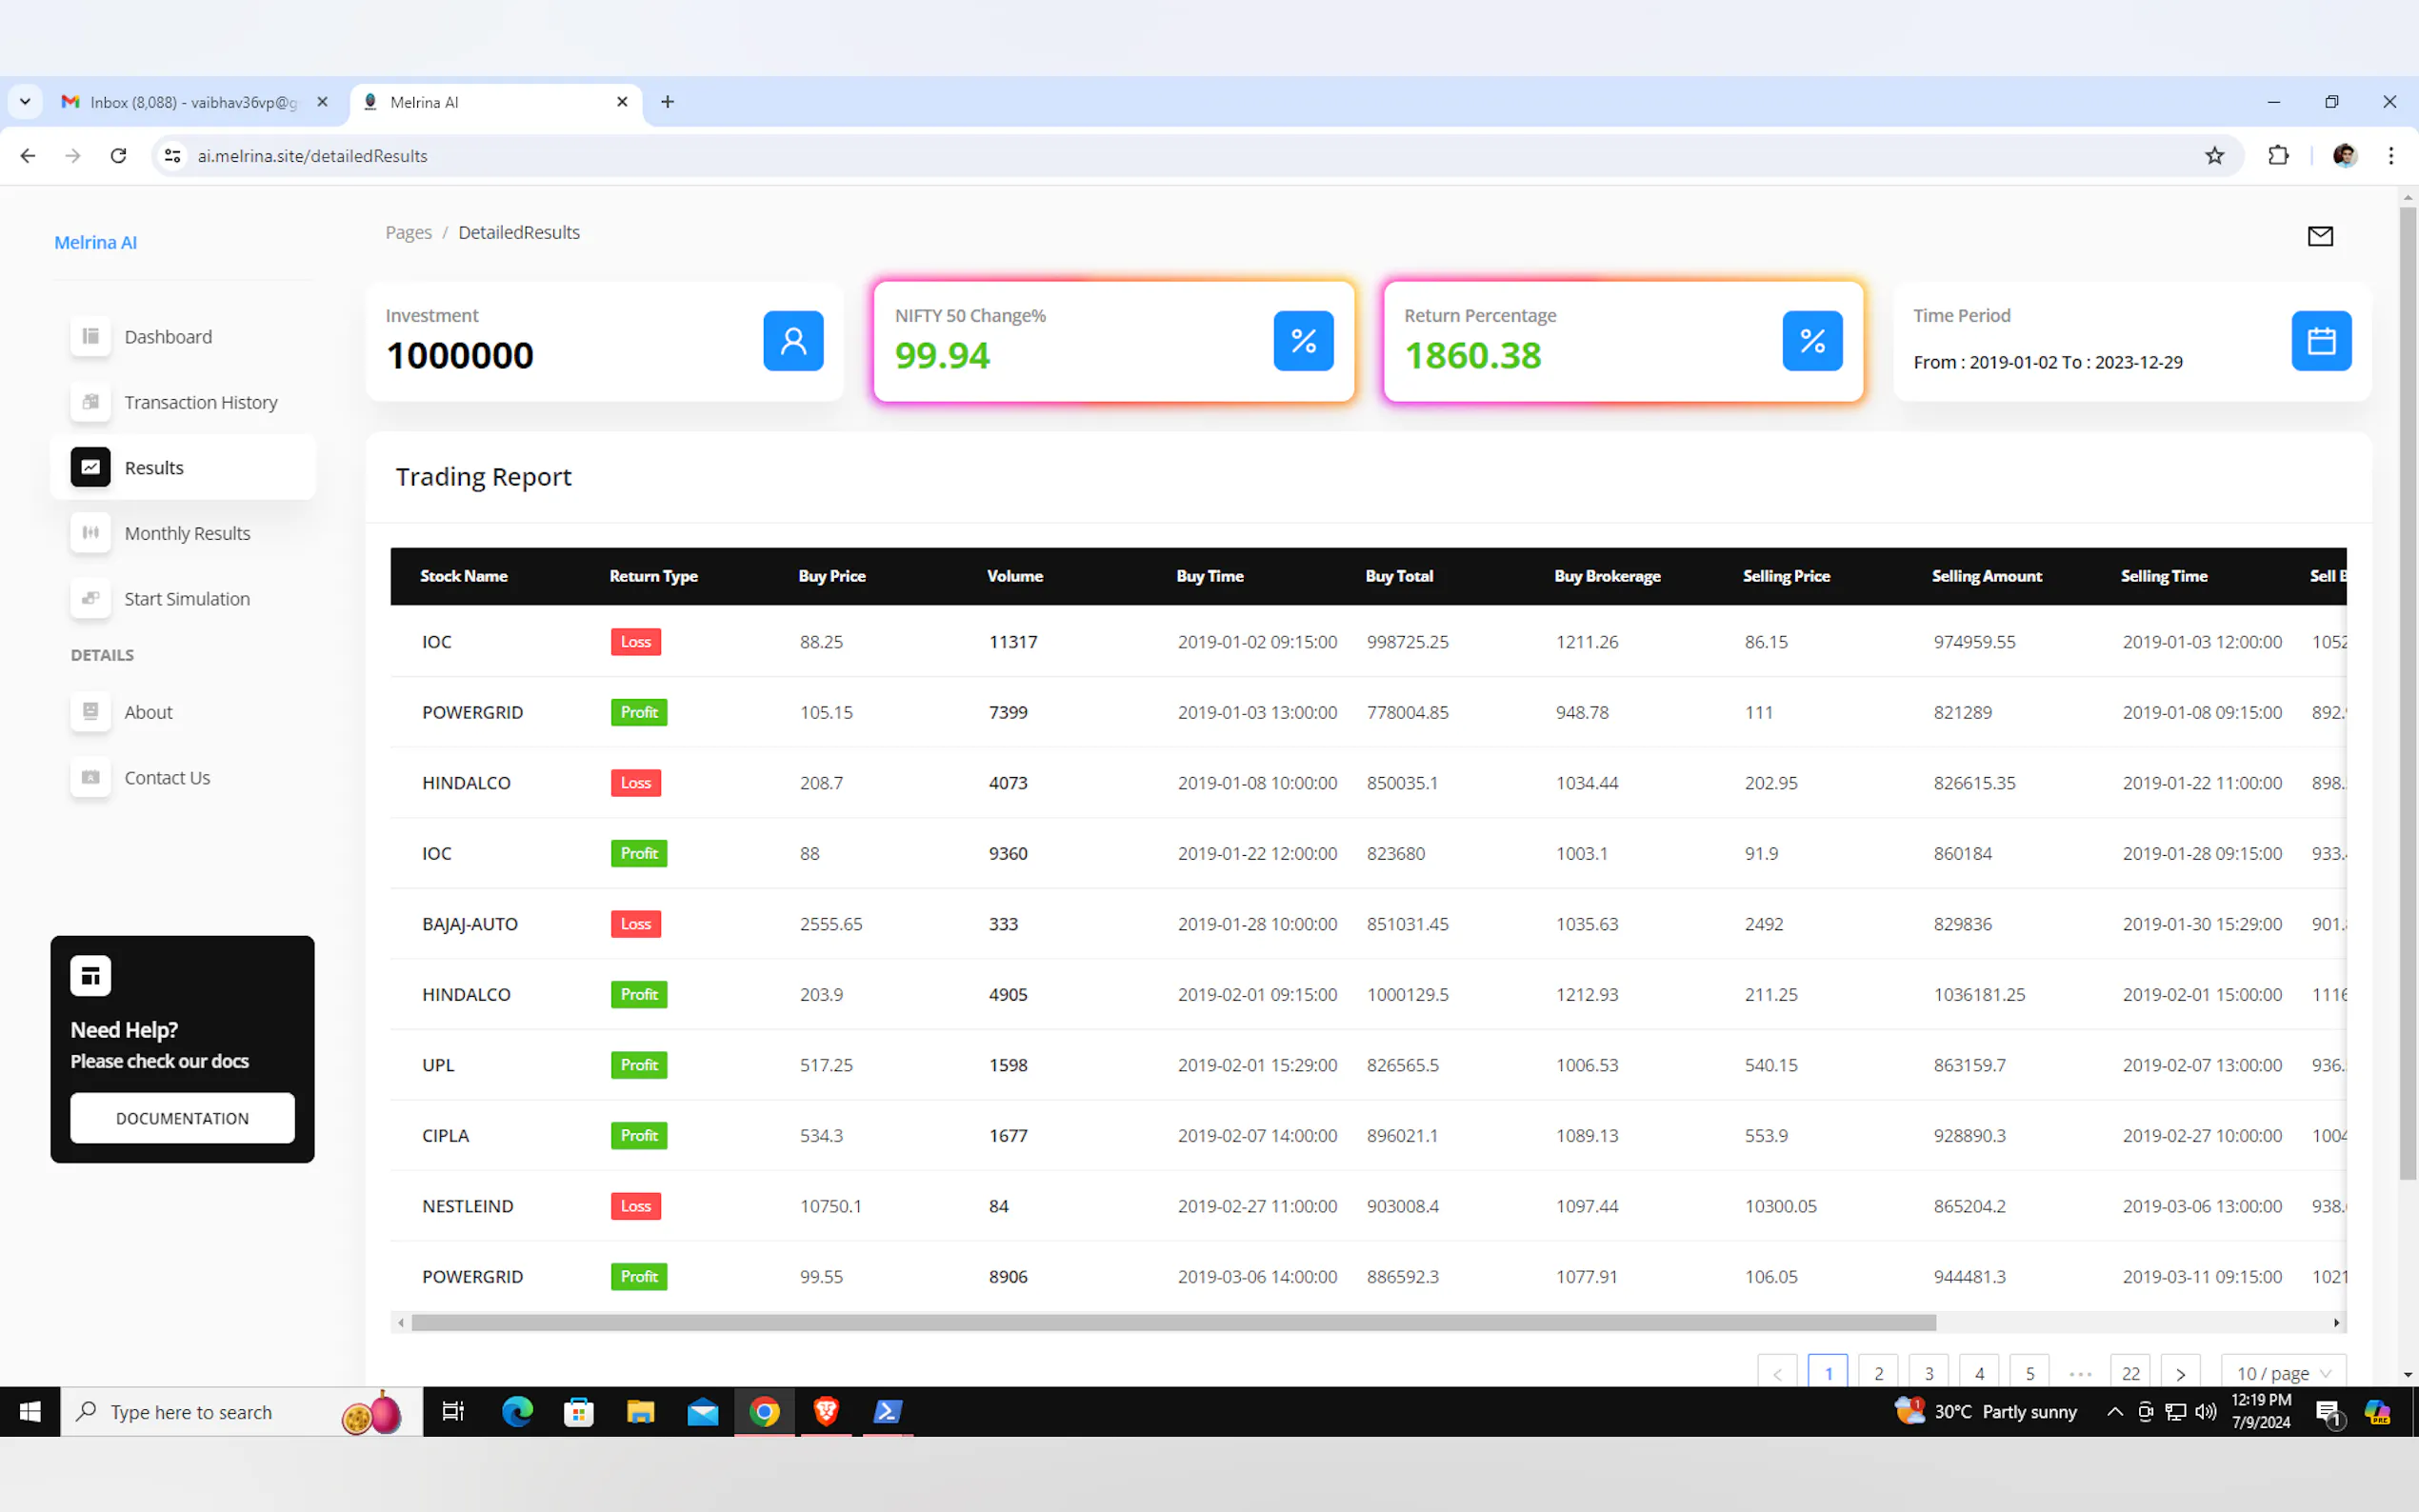The height and width of the screenshot is (1512, 2419).
Task: Go to Monthly Results page
Action: click(x=187, y=533)
